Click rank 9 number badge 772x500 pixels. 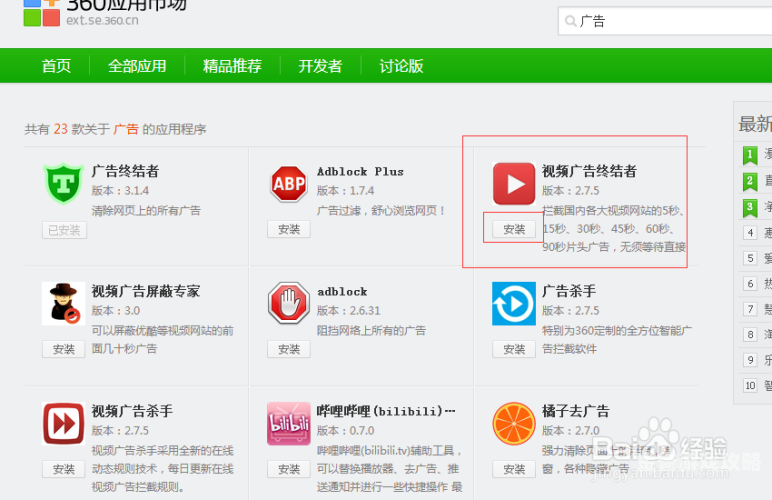pyautogui.click(x=750, y=360)
